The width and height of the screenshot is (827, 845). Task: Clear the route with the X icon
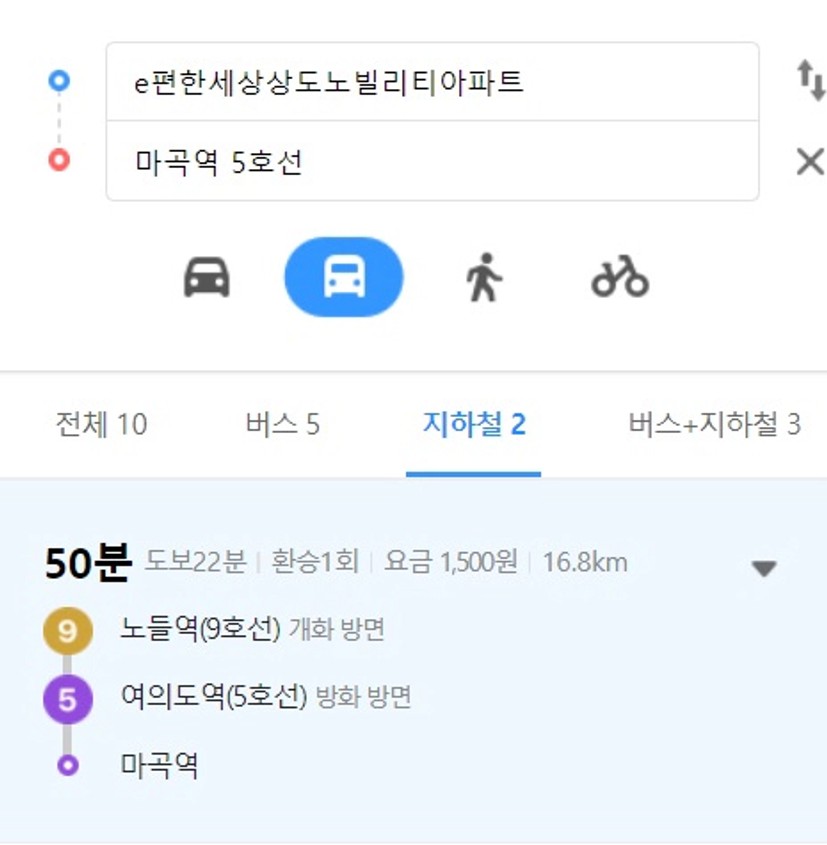pos(810,161)
